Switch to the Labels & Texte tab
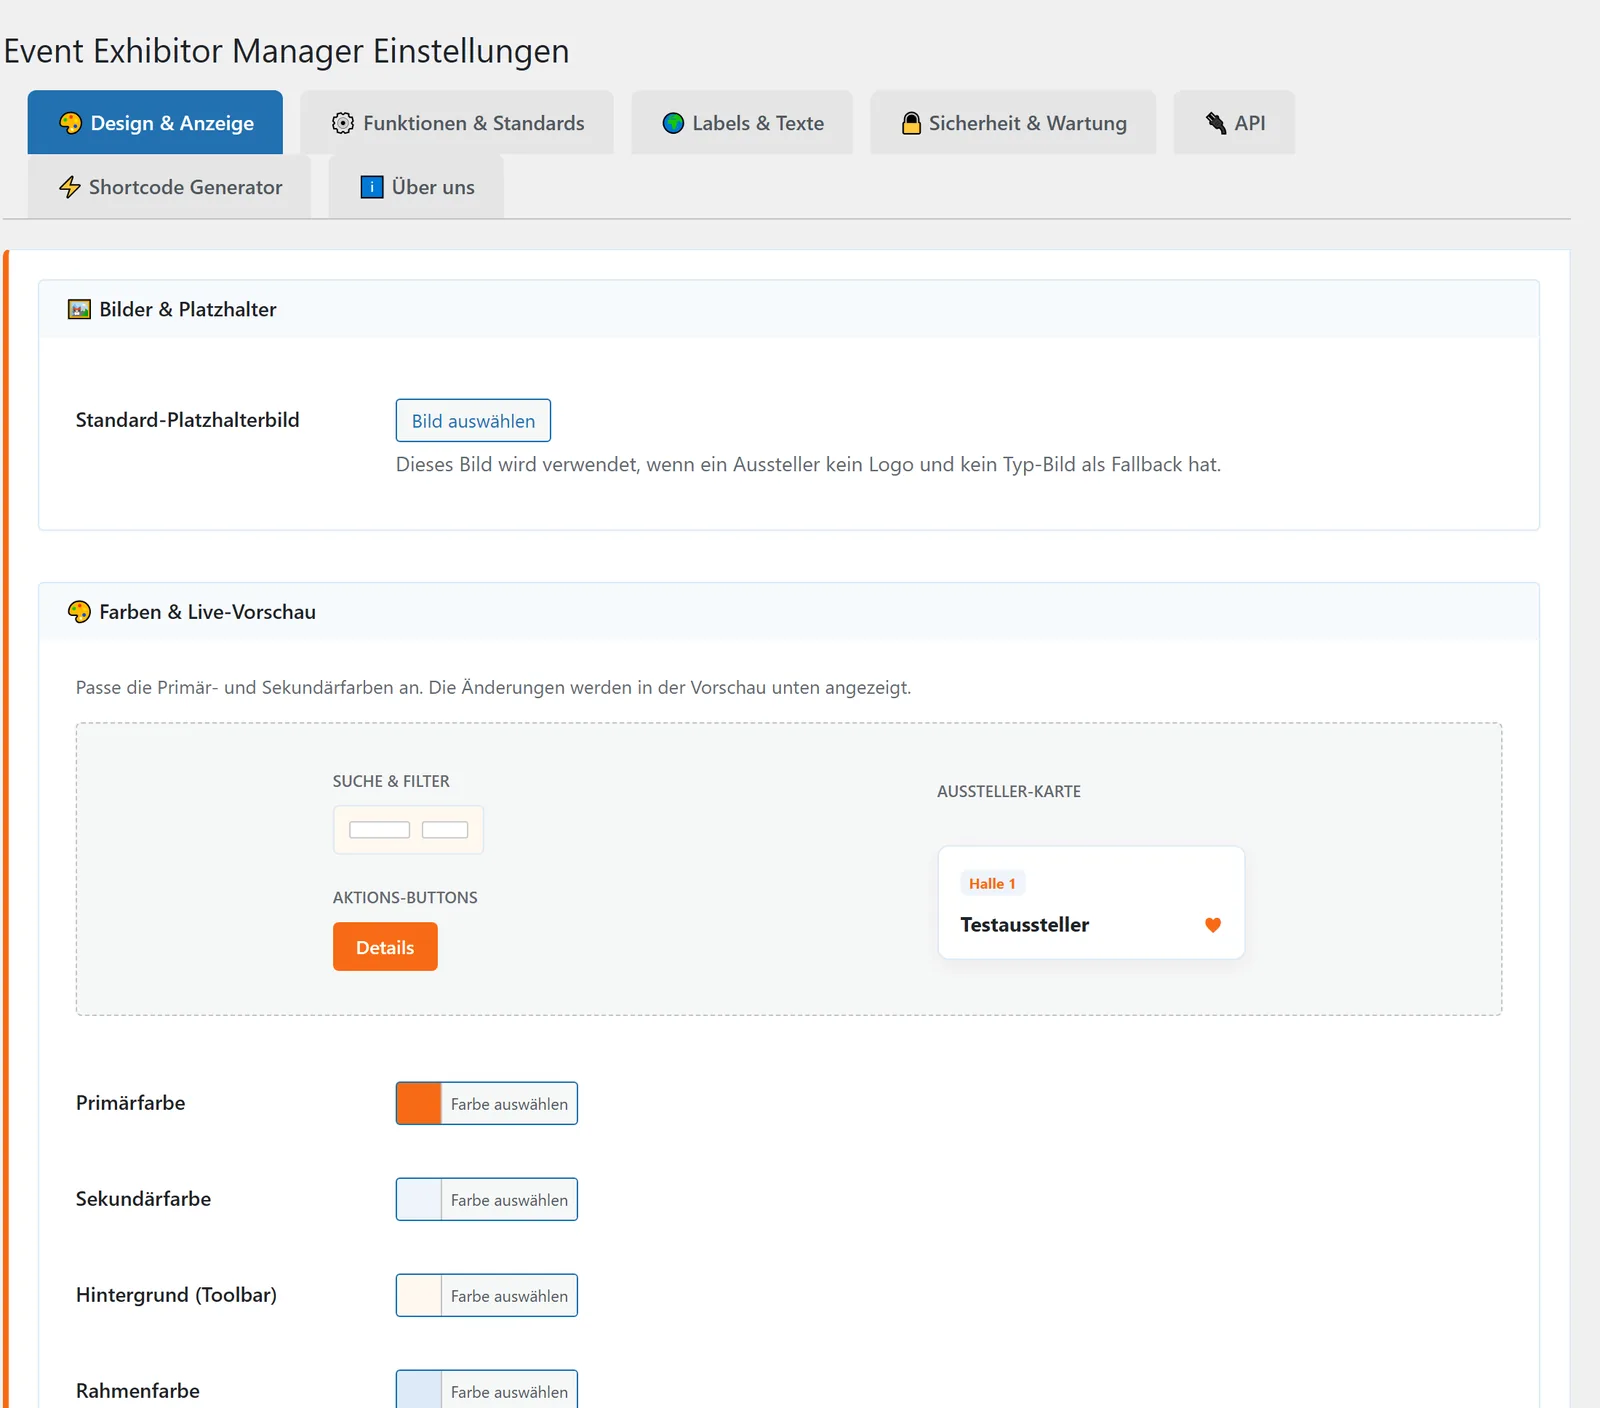This screenshot has width=1600, height=1408. tap(742, 122)
